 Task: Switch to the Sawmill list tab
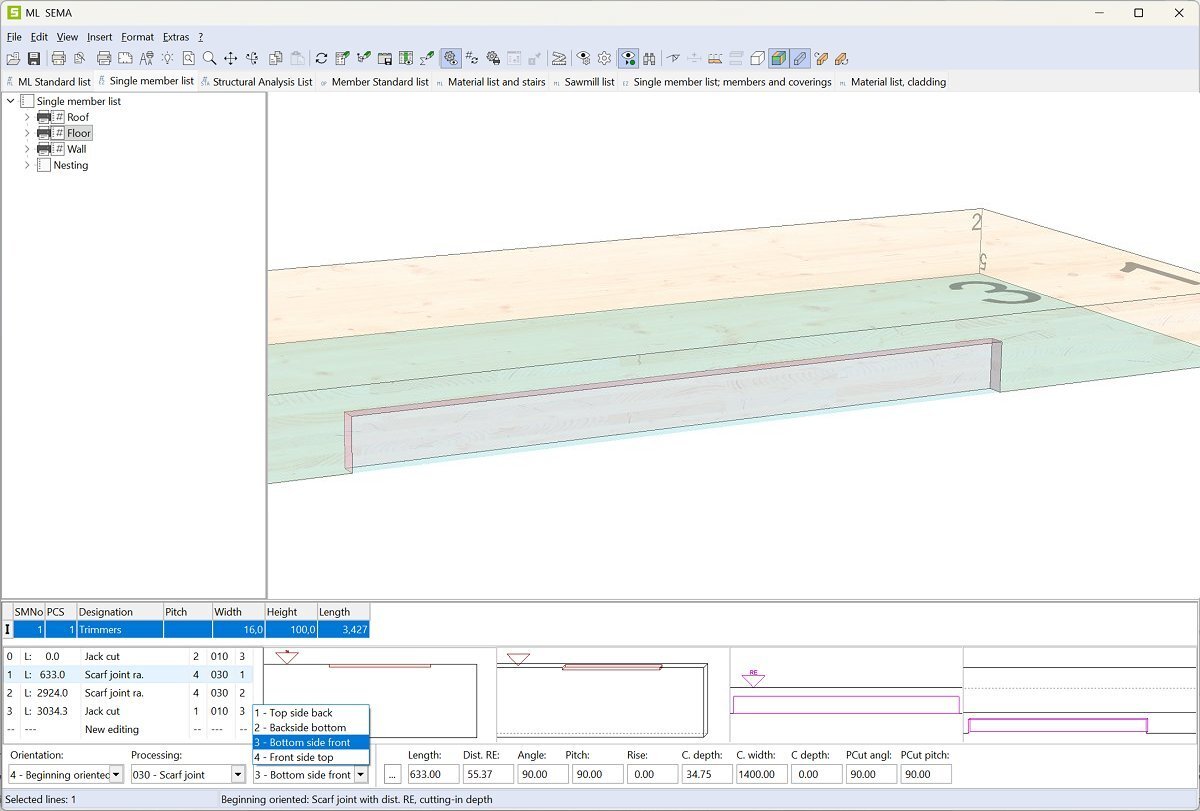(589, 82)
